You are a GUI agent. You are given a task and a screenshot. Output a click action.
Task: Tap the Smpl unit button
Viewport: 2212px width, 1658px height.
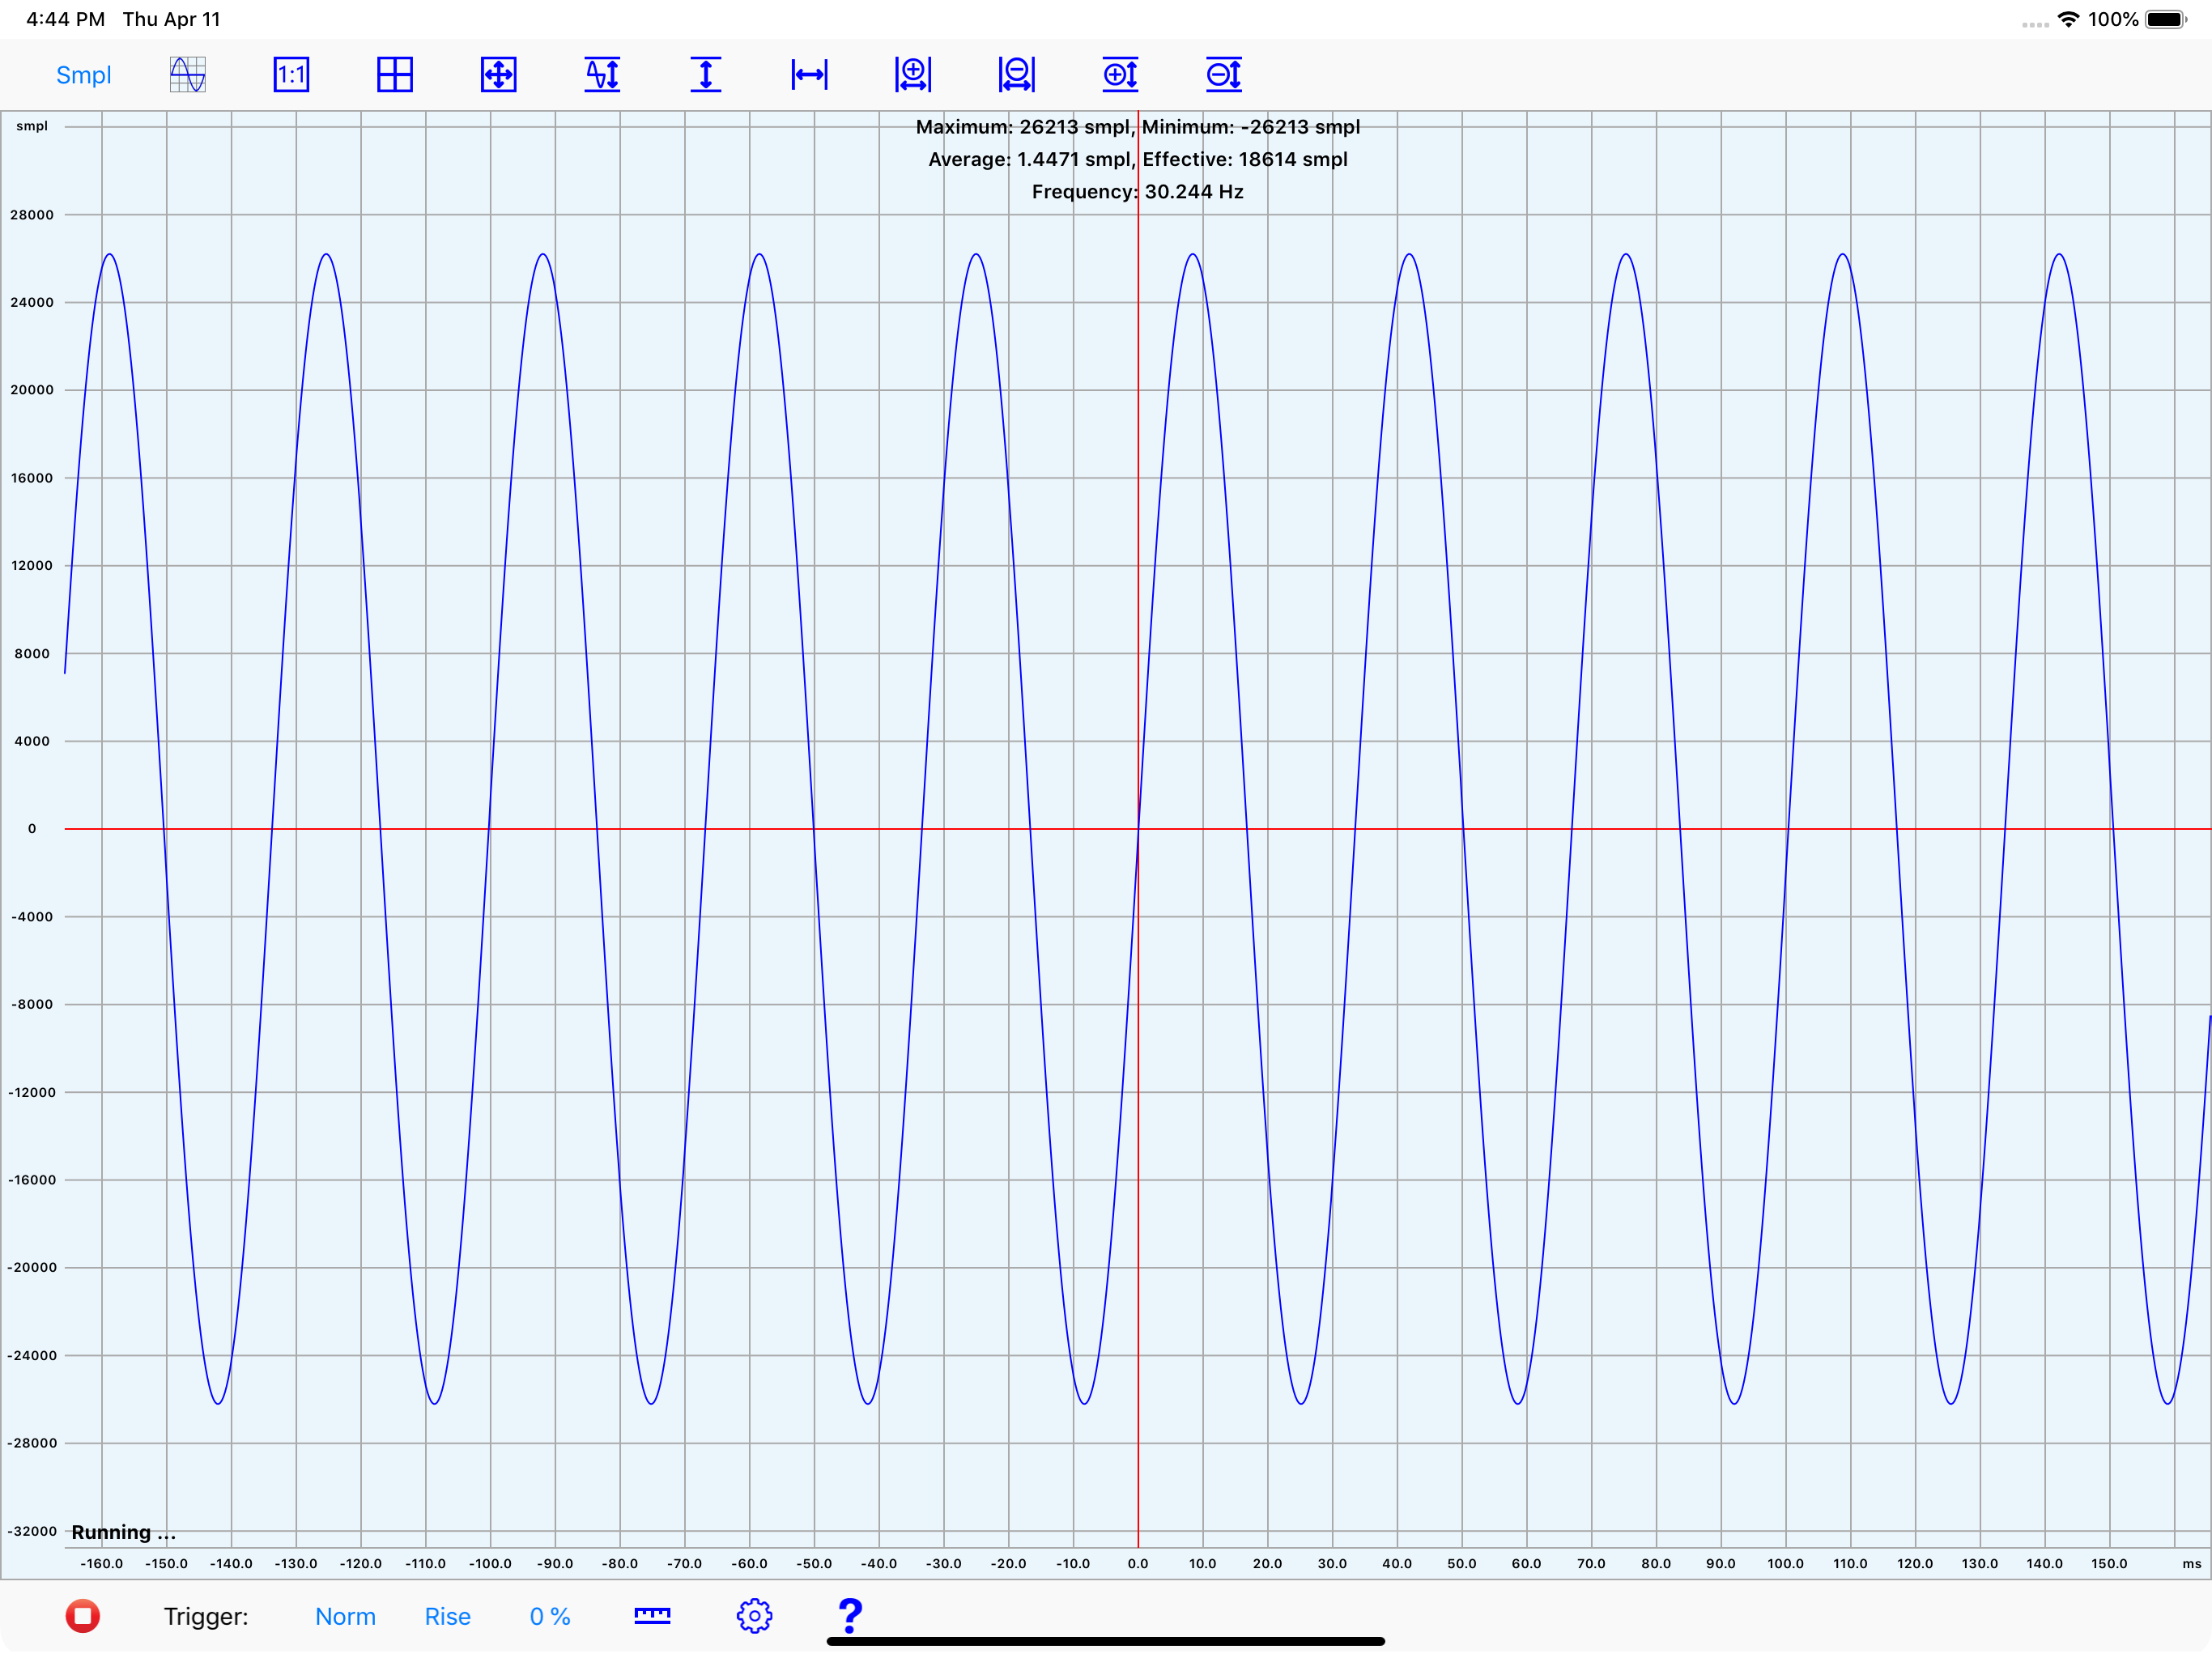(x=83, y=75)
